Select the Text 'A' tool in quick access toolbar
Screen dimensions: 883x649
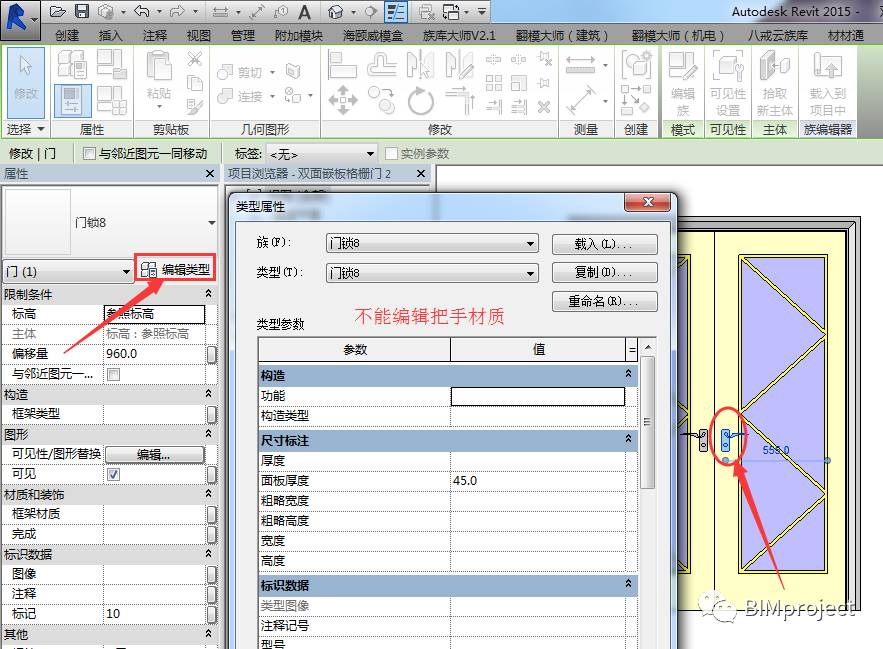(305, 12)
